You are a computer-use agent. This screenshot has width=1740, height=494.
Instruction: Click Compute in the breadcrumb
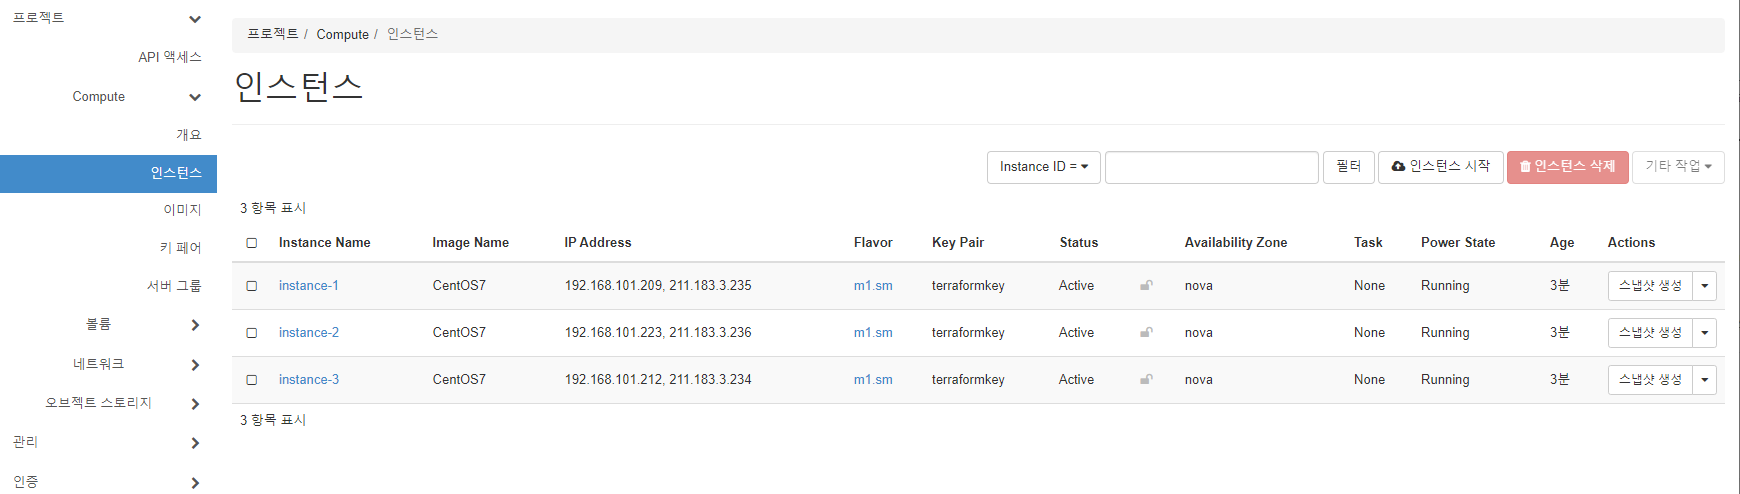click(343, 34)
